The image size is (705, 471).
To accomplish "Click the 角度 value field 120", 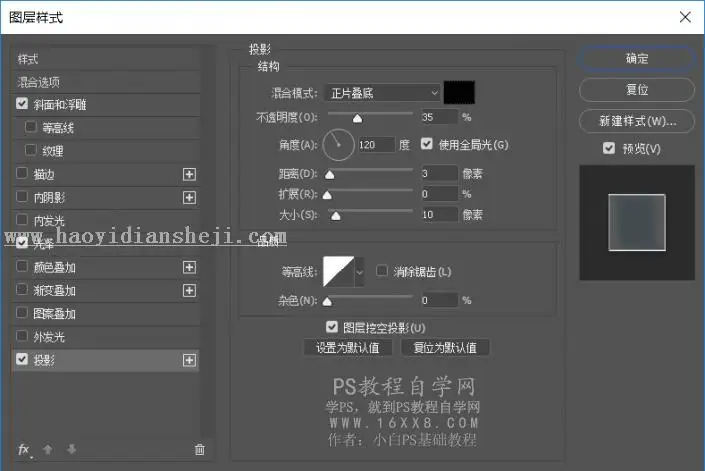I will pos(376,145).
